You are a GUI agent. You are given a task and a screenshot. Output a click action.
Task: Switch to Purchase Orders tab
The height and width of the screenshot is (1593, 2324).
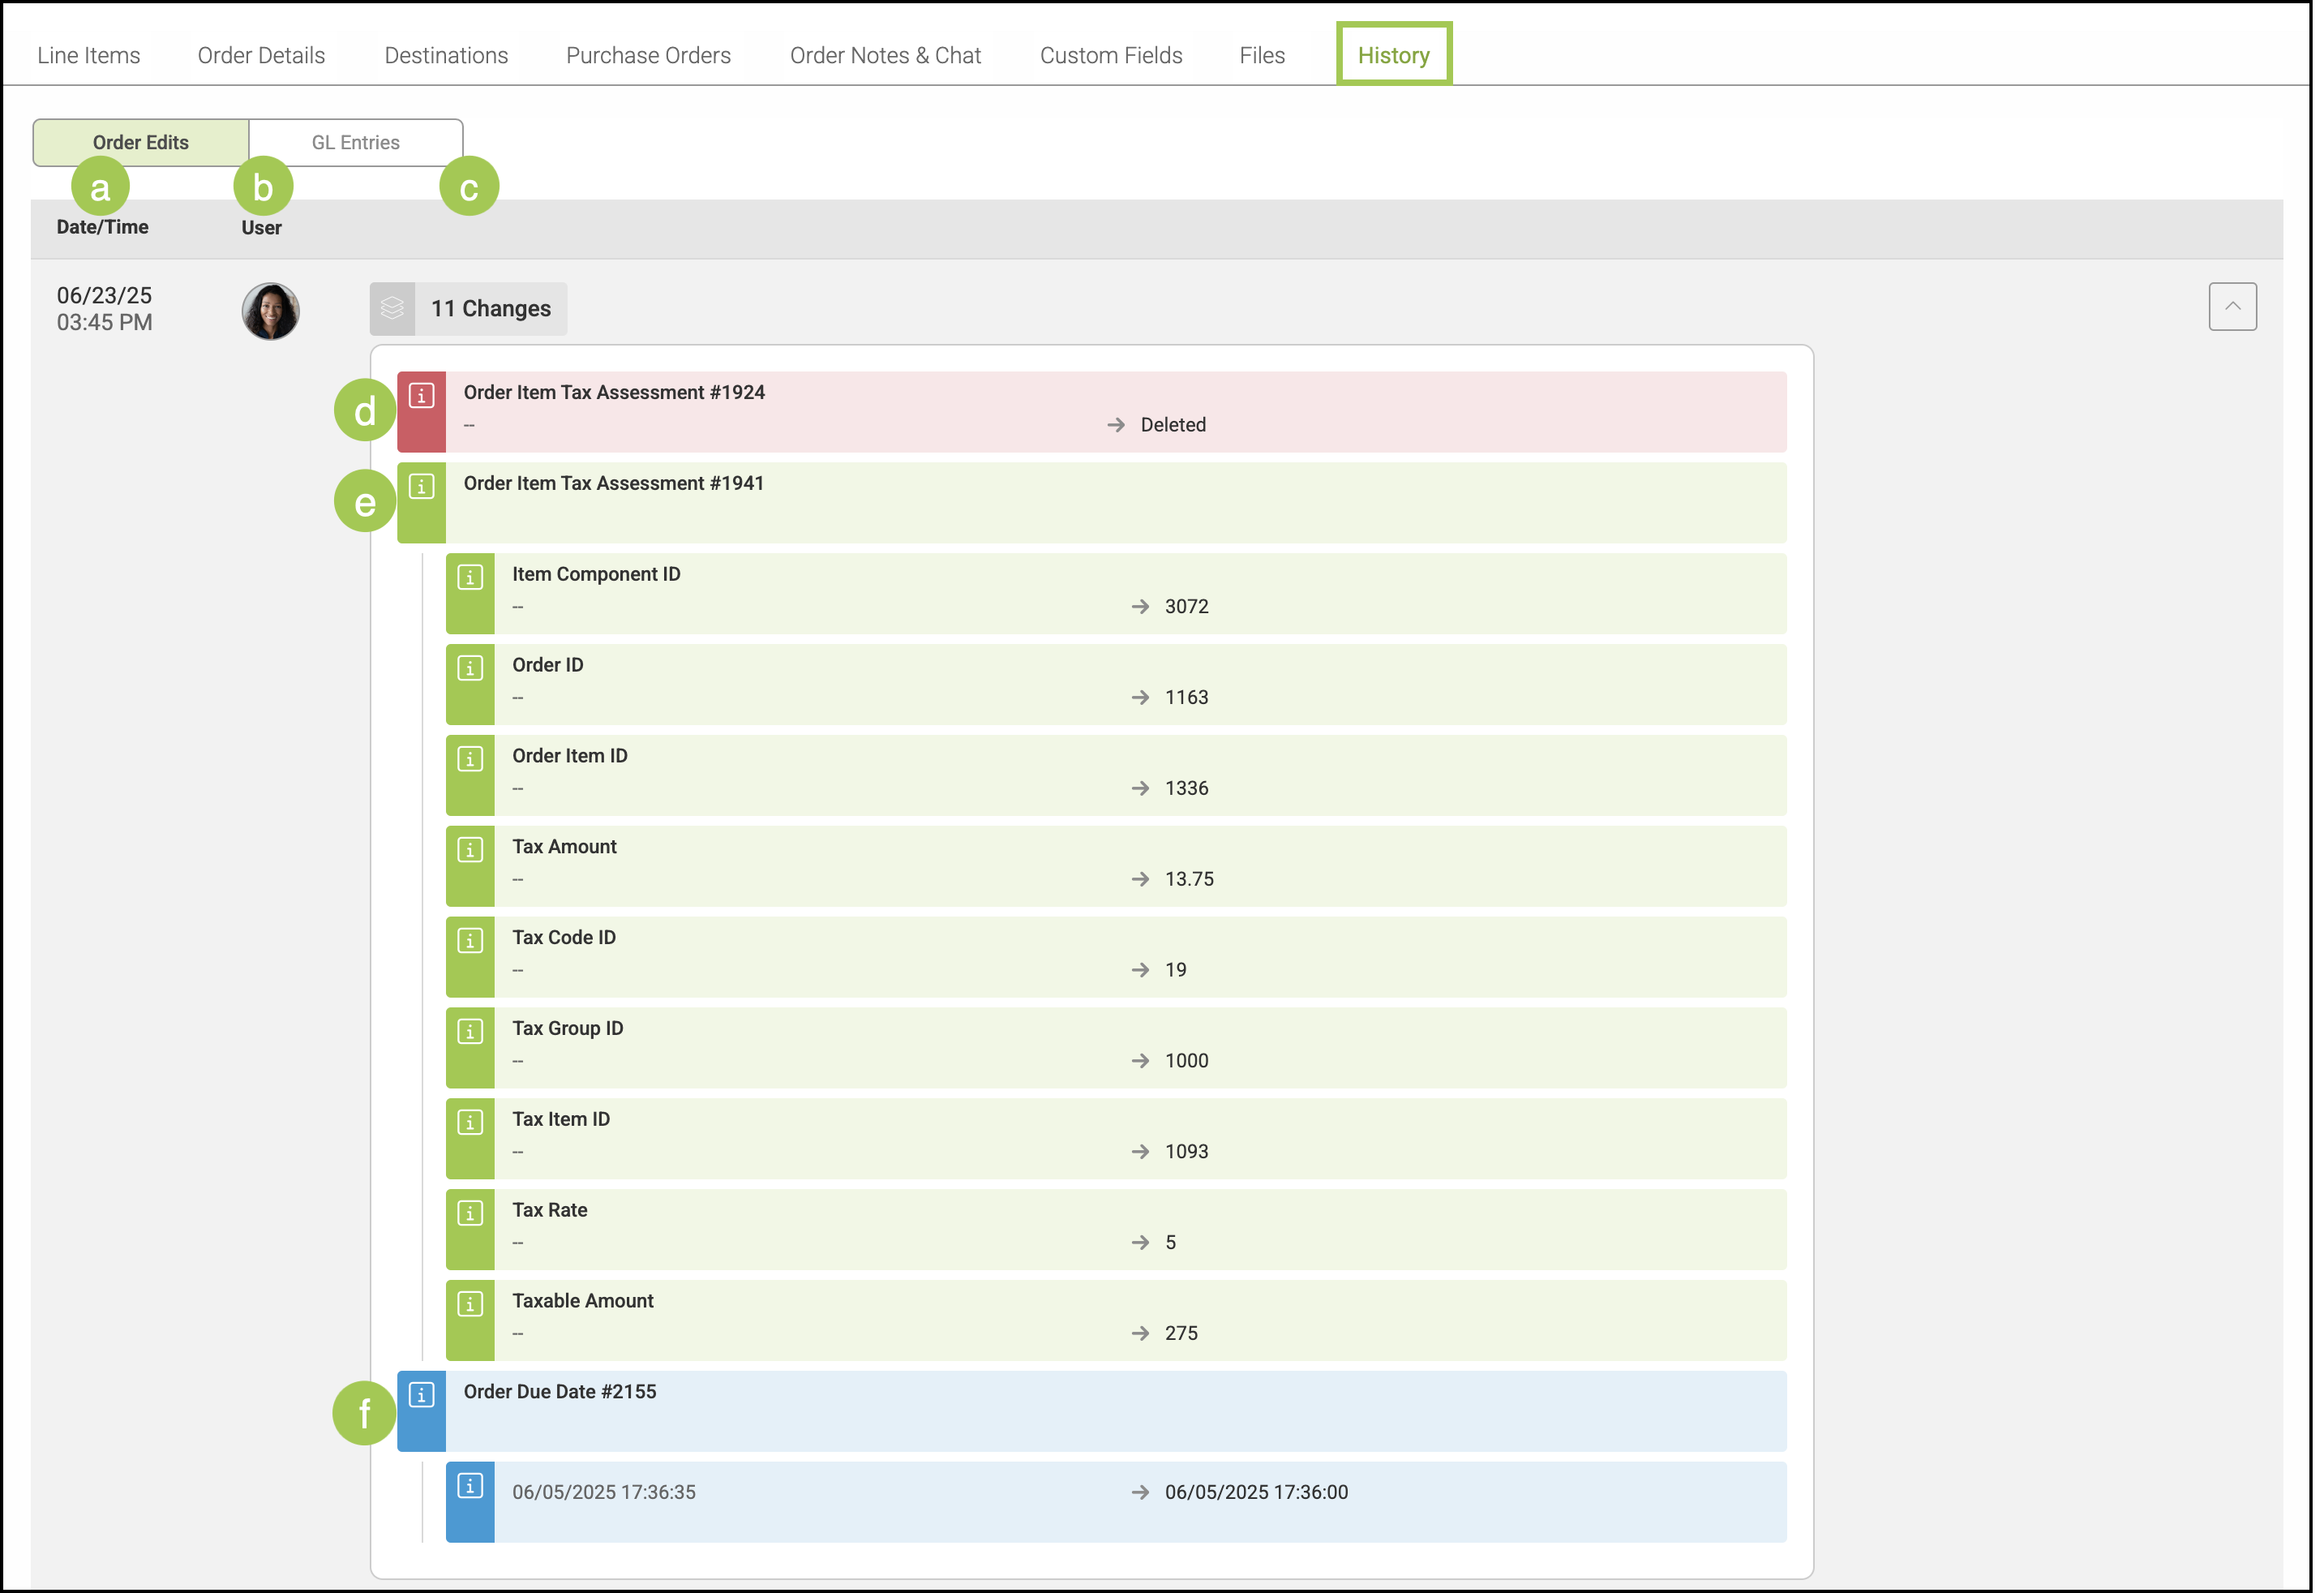tap(648, 55)
